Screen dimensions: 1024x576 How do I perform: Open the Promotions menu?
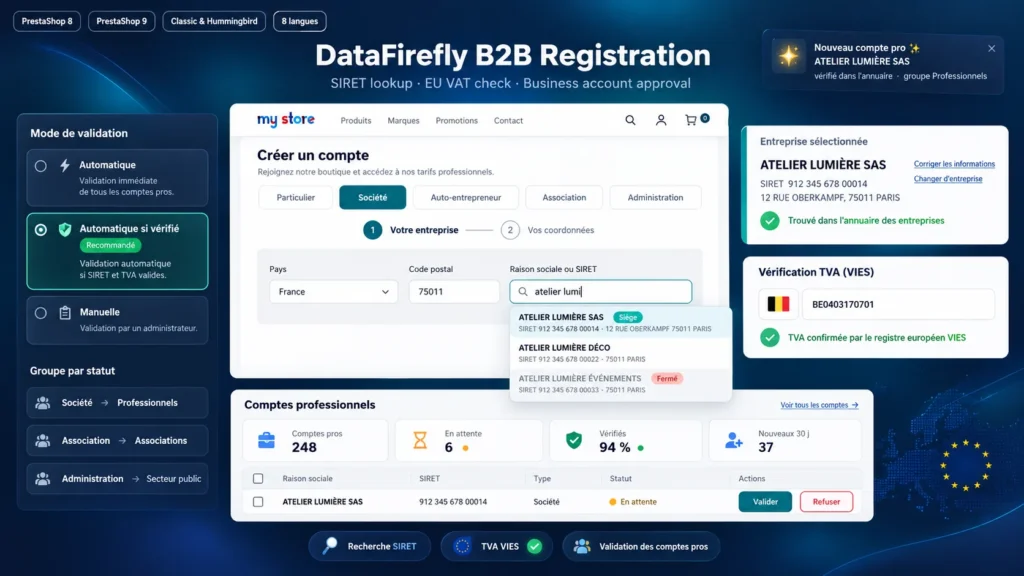pos(456,121)
